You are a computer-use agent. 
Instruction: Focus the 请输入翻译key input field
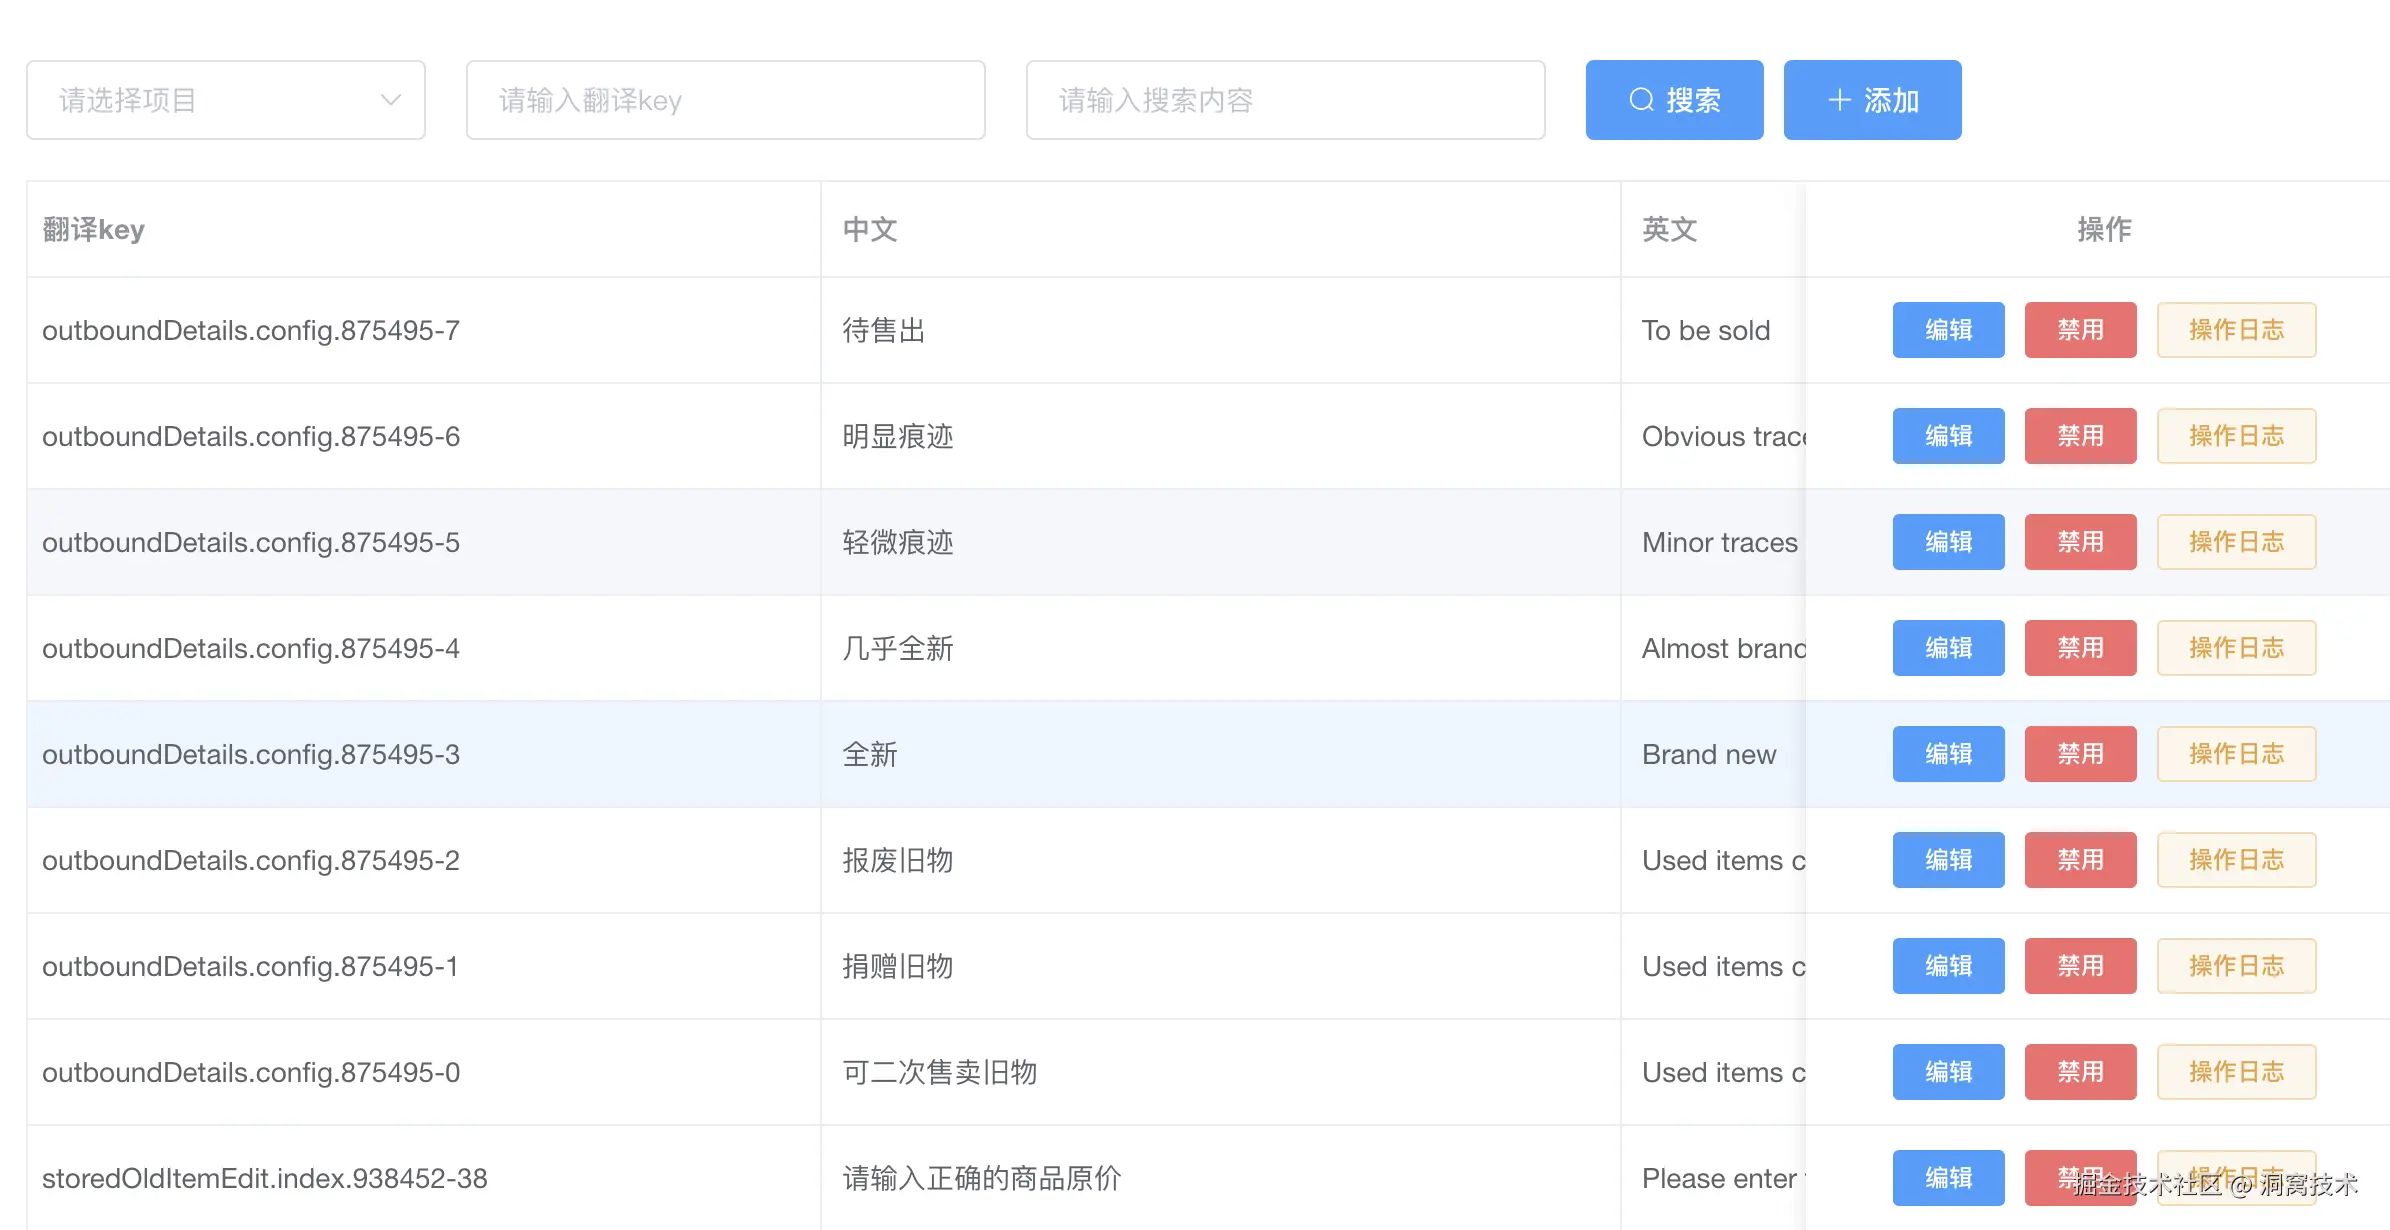point(725,100)
